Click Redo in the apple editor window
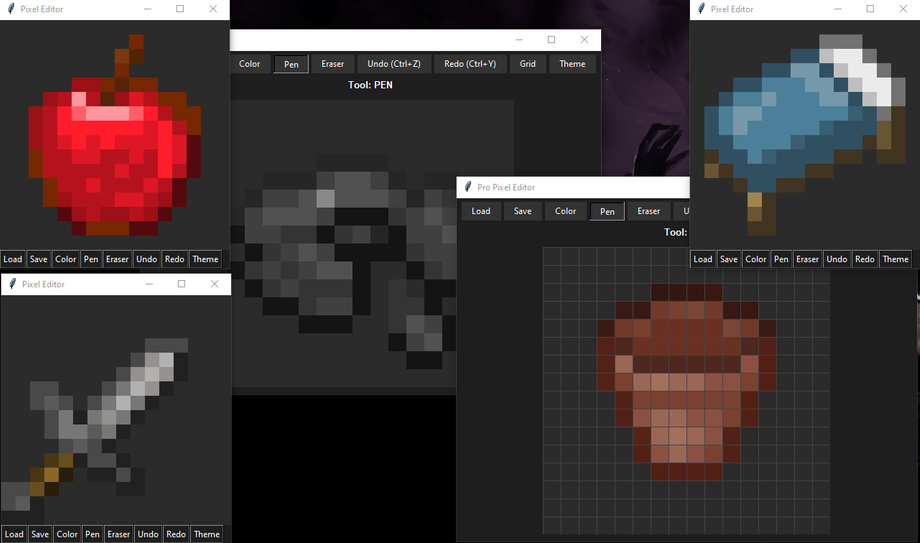This screenshot has height=543, width=920. pos(175,259)
